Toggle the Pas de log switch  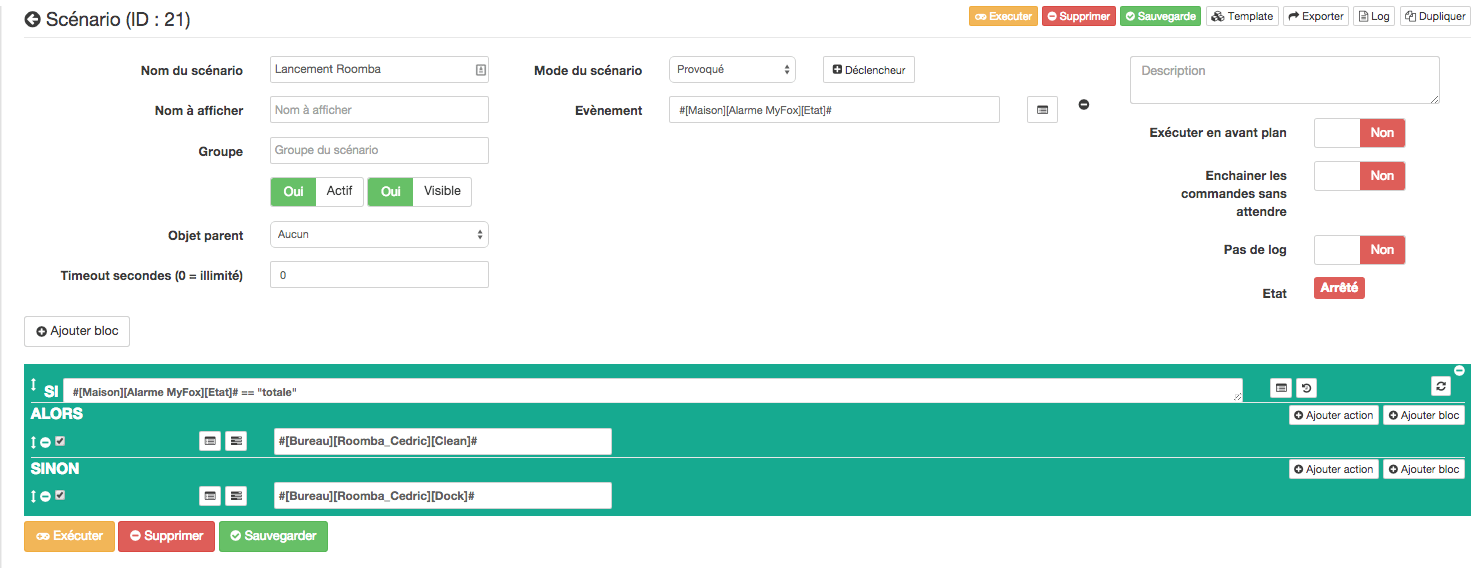click(x=1359, y=250)
